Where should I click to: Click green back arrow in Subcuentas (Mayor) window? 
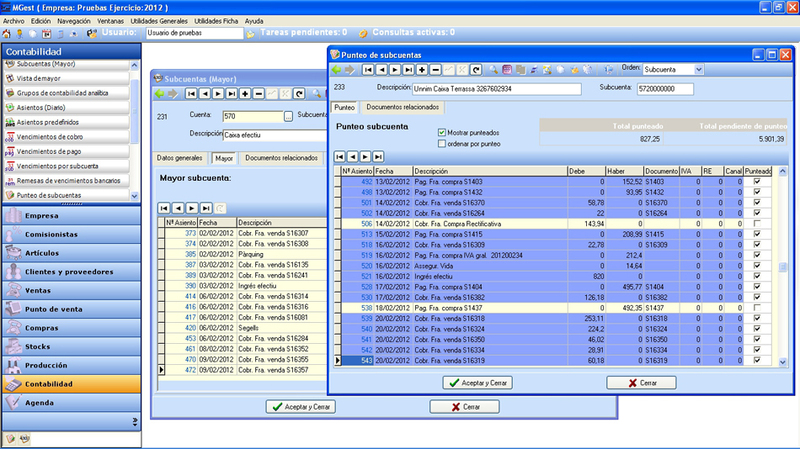(160, 93)
